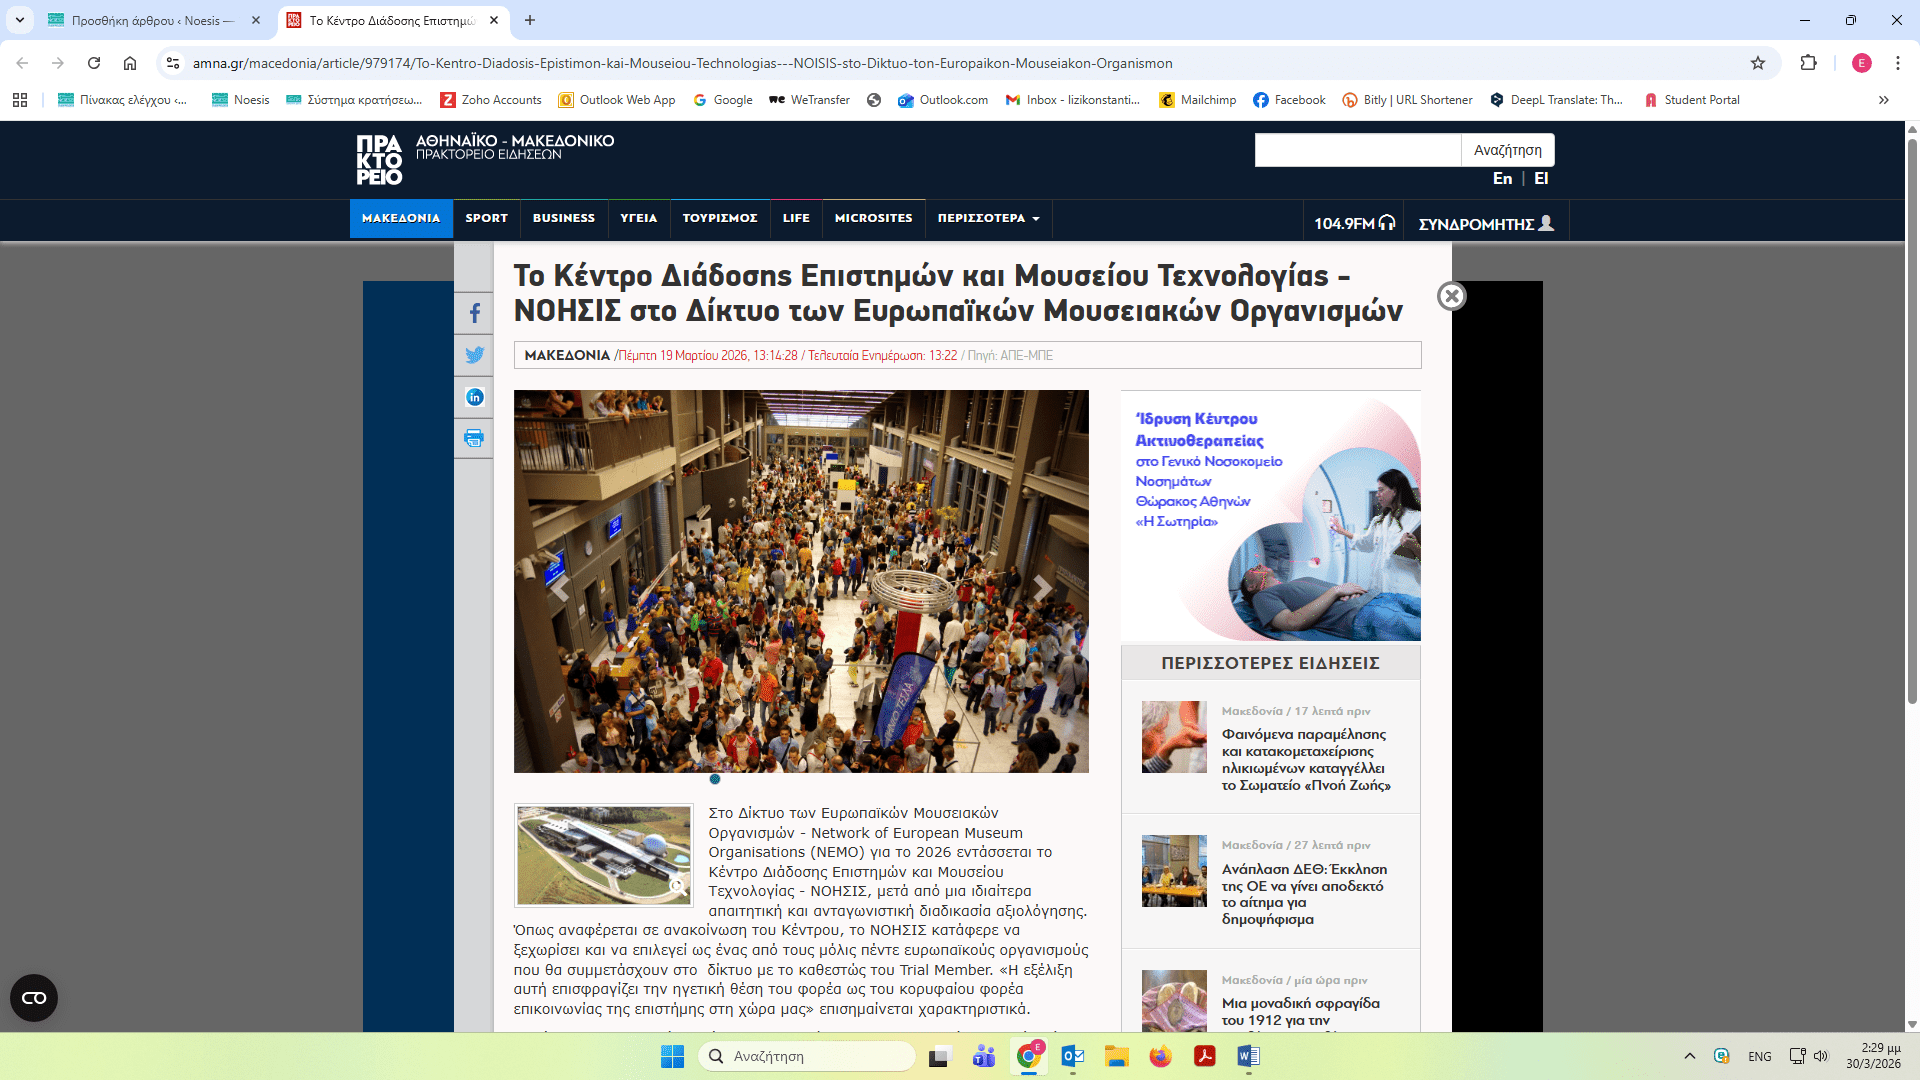The width and height of the screenshot is (1920, 1080).
Task: Show previous image in photo carousel
Action: click(560, 588)
